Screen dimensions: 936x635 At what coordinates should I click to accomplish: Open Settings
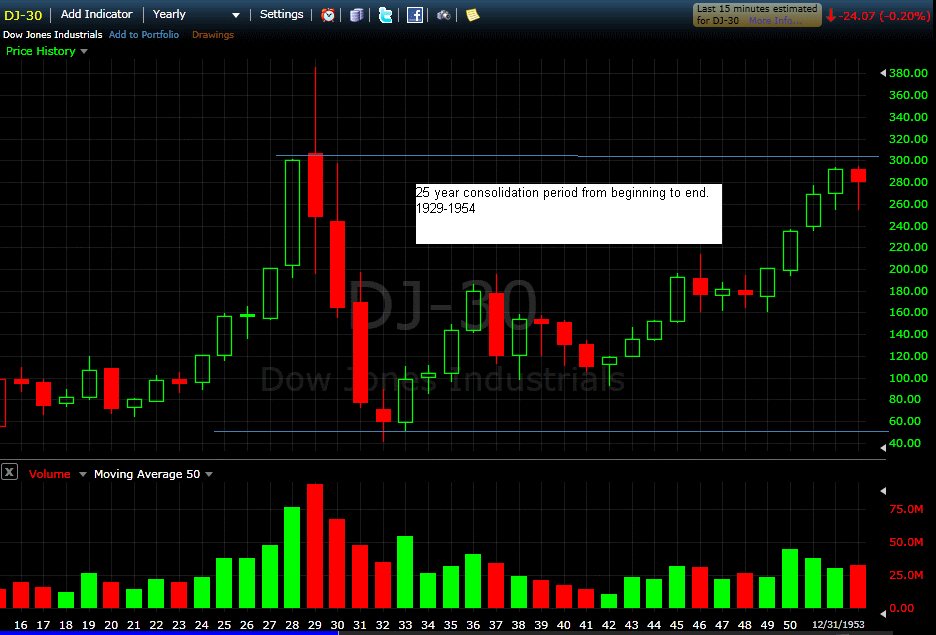pyautogui.click(x=281, y=14)
